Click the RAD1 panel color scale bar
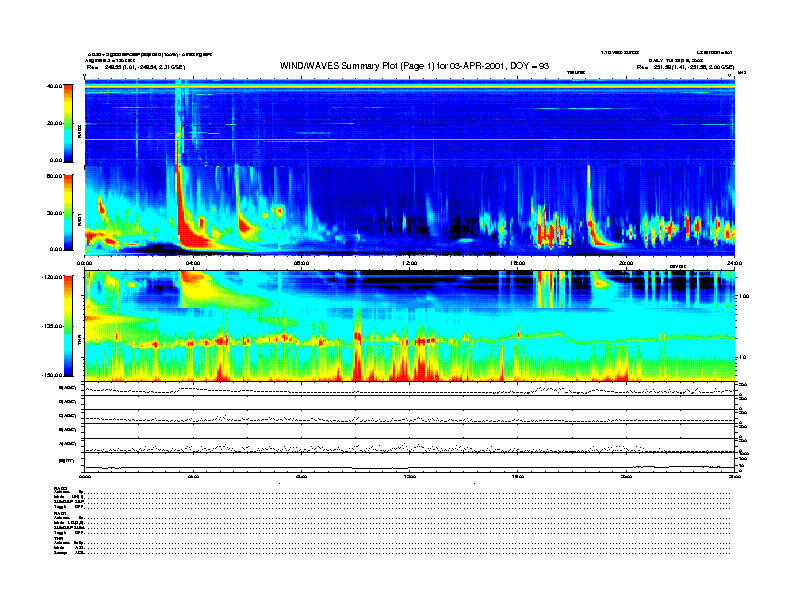The height and width of the screenshot is (612, 792). tap(68, 212)
